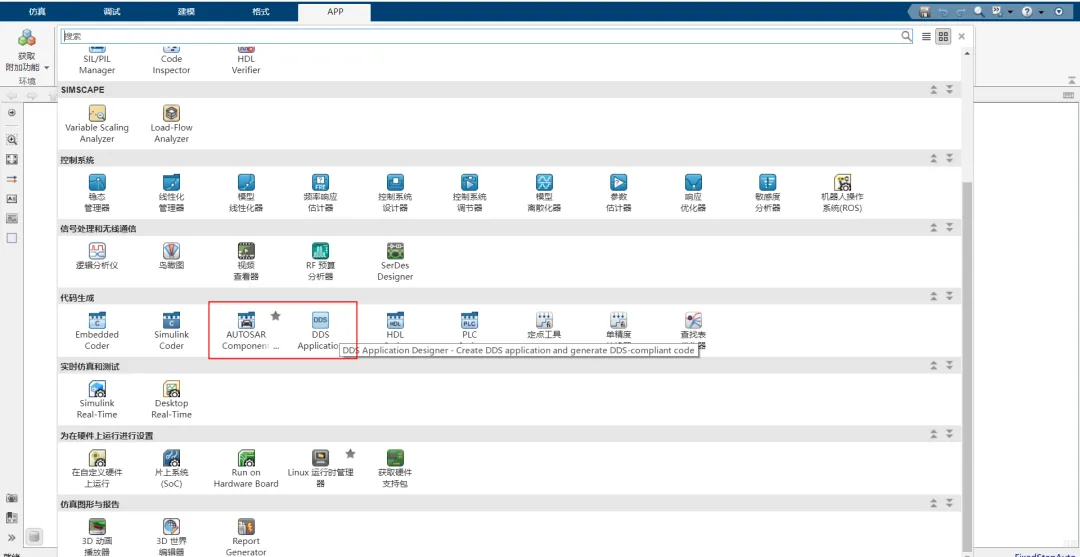Open the 定点工具 app
Image resolution: width=1080 pixels, height=557 pixels.
pyautogui.click(x=544, y=324)
